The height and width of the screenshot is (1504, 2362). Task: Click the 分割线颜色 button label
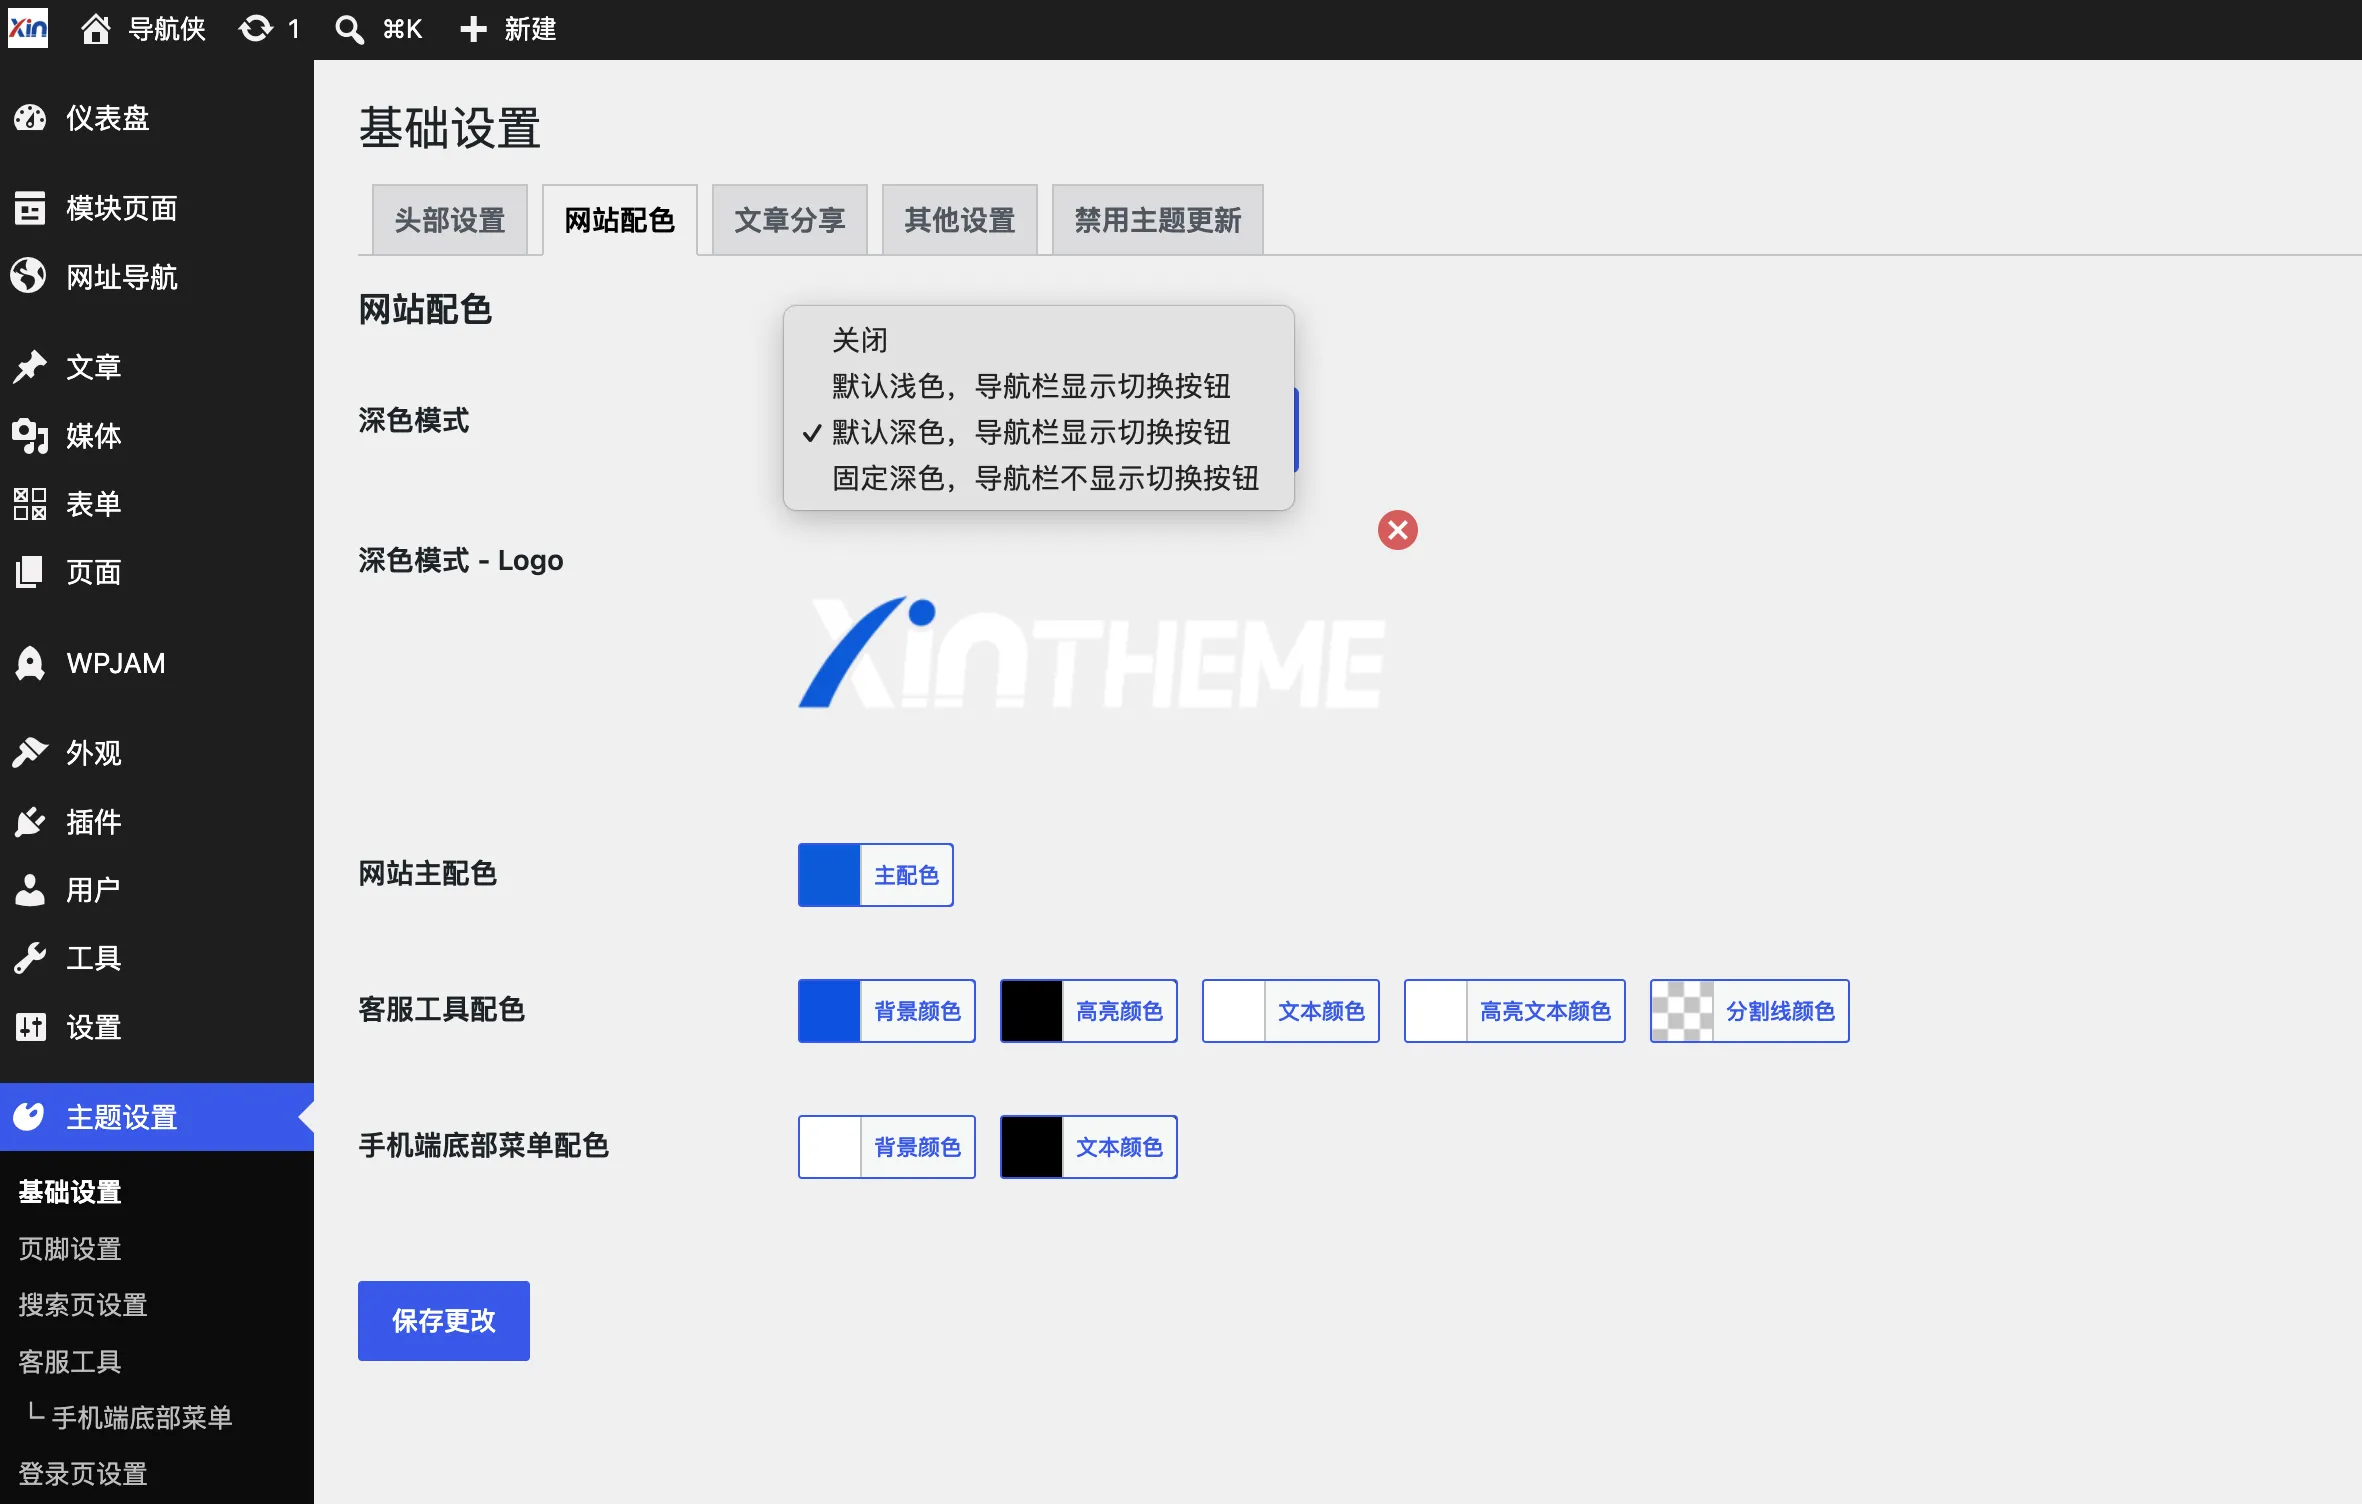point(1781,1011)
